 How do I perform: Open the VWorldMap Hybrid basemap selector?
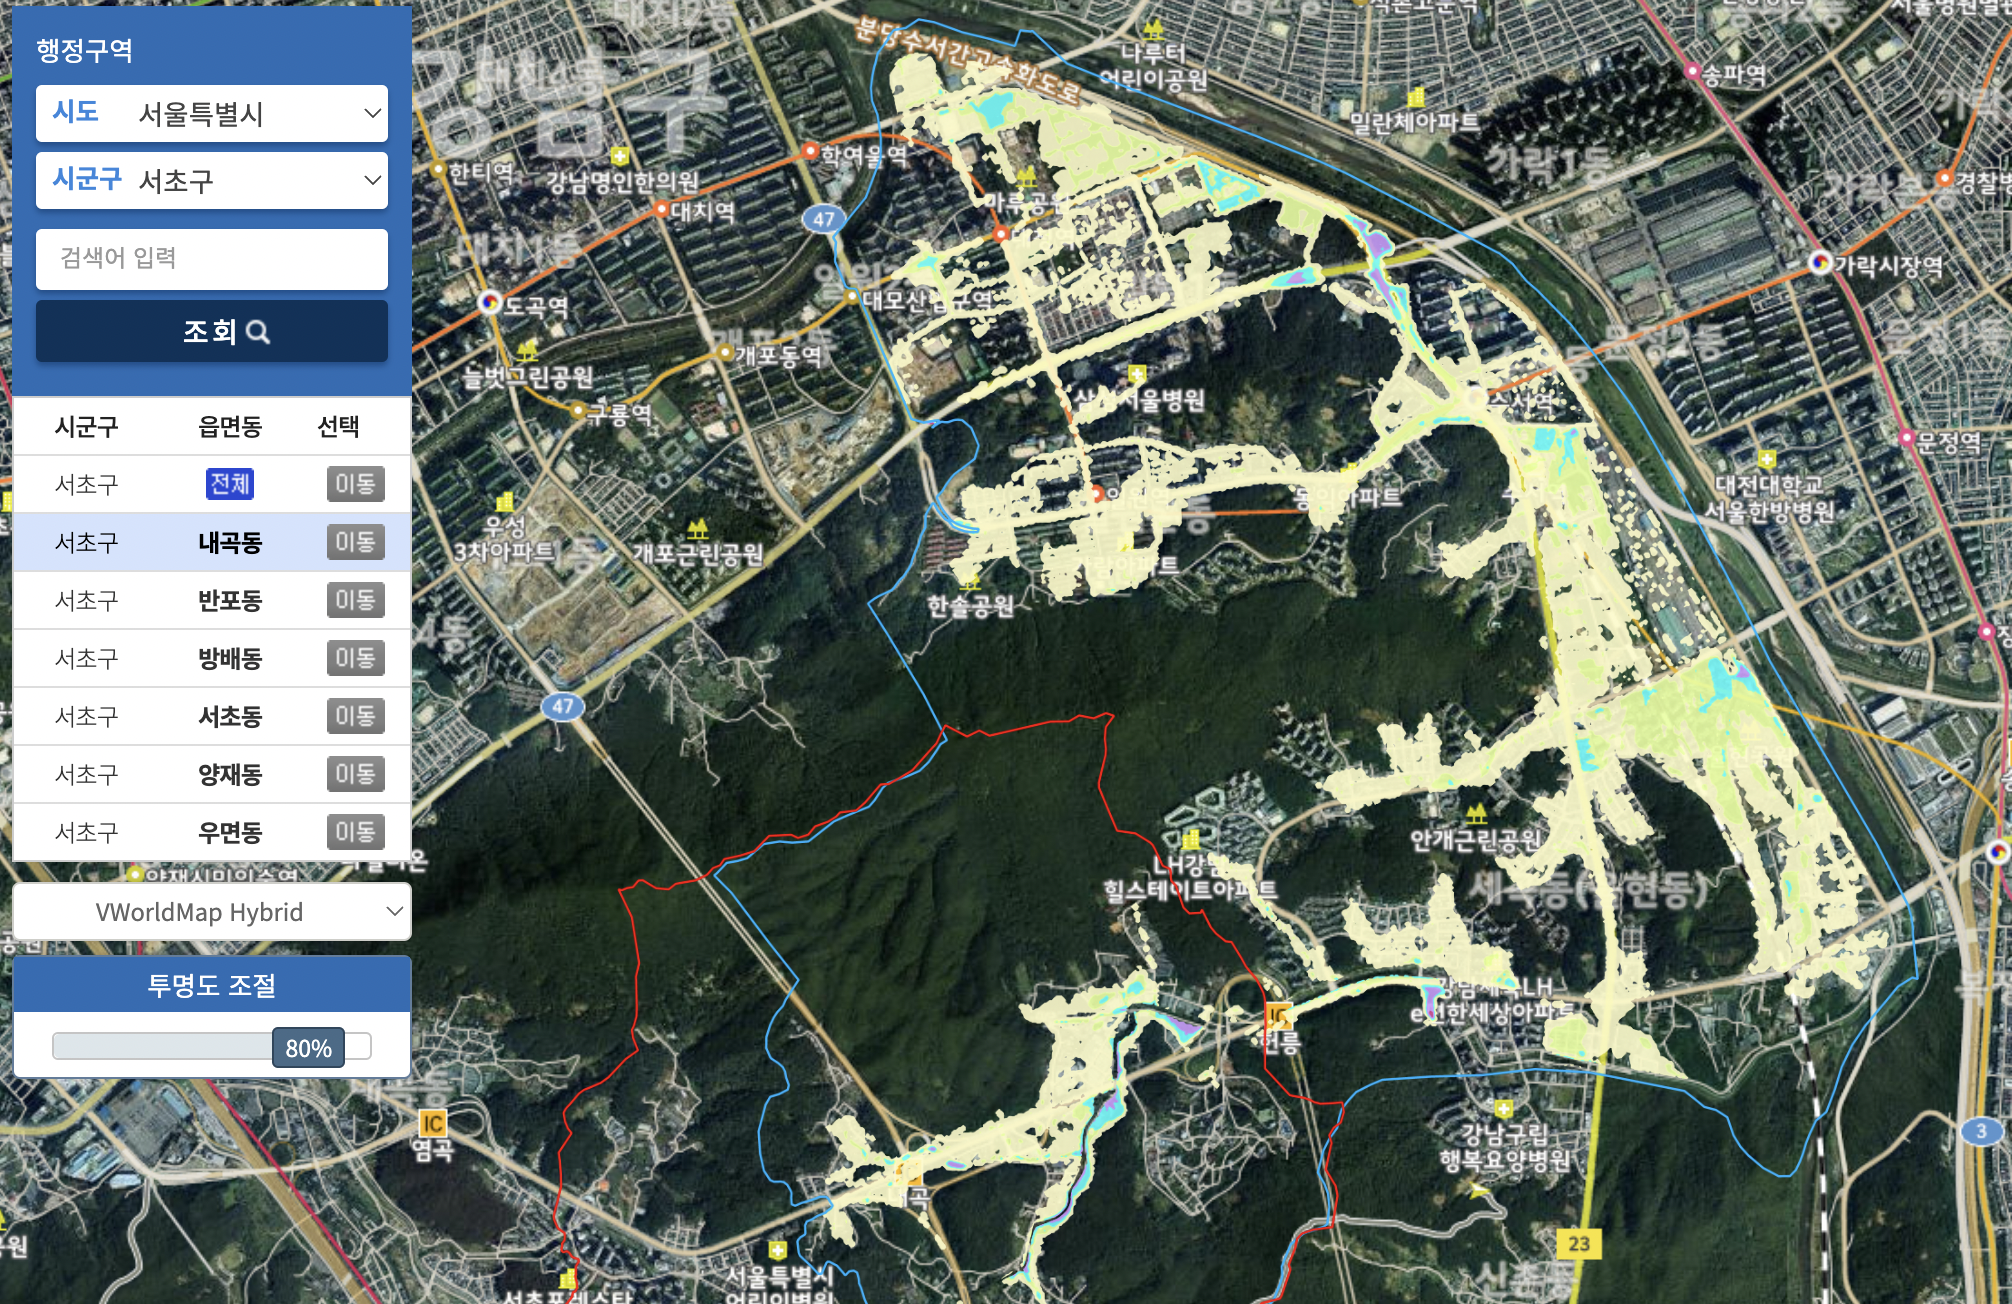(x=212, y=911)
